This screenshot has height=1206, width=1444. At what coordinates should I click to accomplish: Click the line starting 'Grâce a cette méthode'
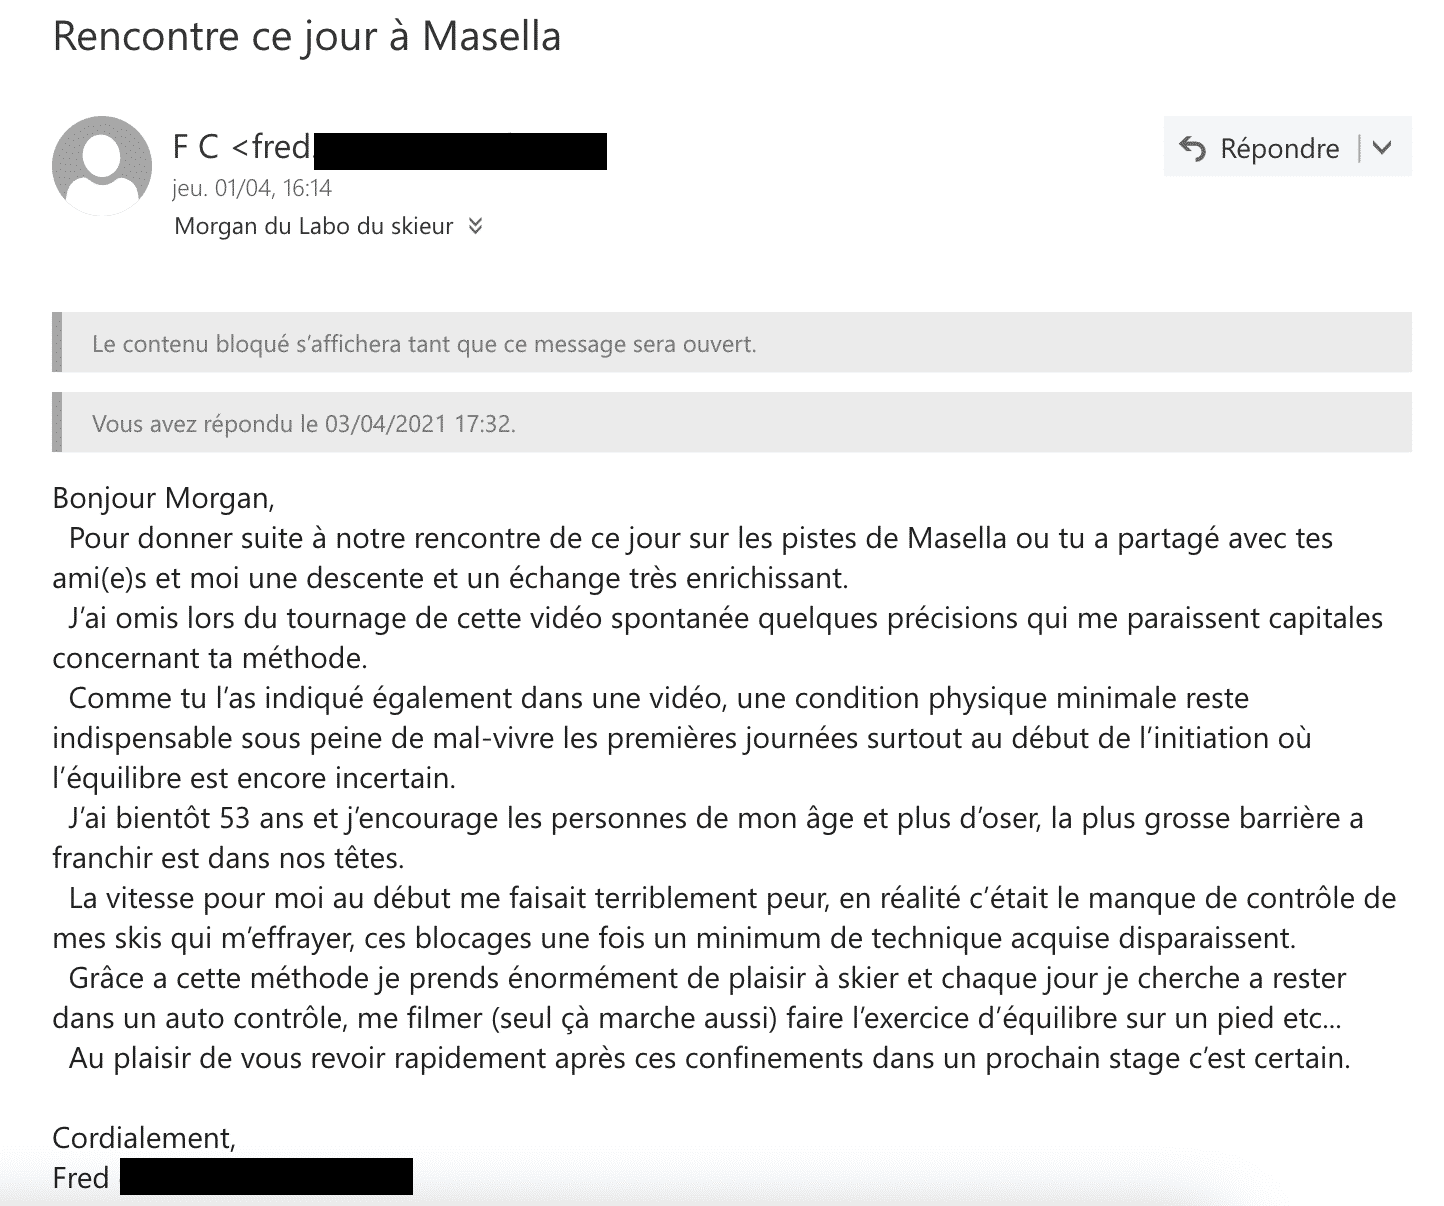tap(708, 978)
